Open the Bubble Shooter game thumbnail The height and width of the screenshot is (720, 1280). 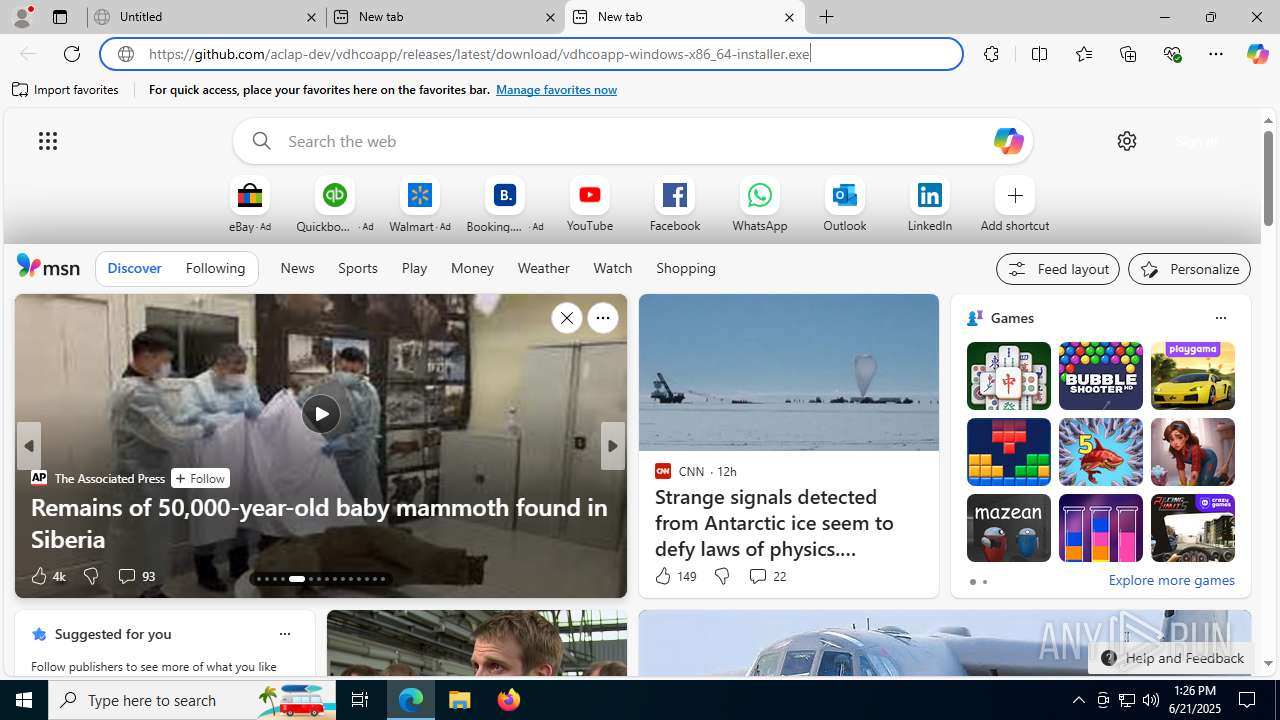(x=1101, y=376)
